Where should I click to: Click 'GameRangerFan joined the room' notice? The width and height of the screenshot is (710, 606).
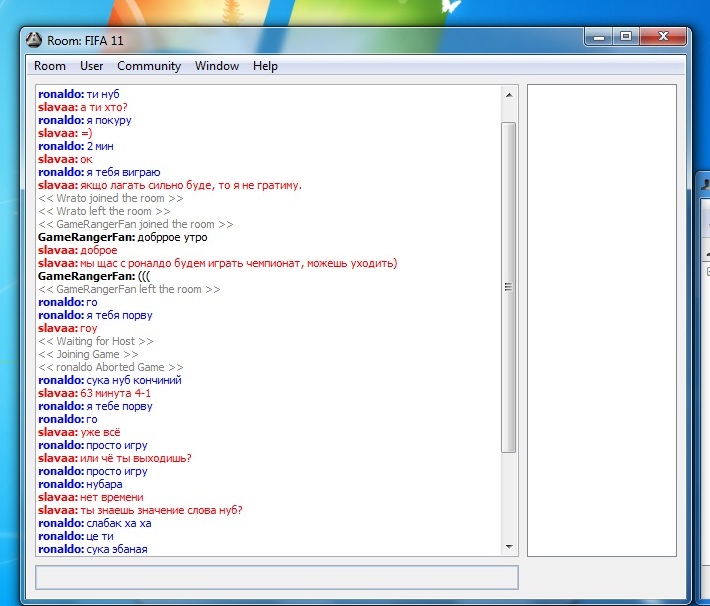(136, 224)
